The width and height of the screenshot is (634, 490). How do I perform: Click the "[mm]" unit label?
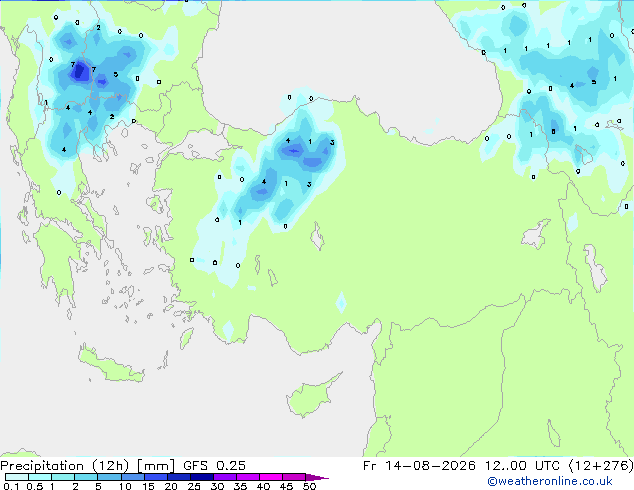156,466
